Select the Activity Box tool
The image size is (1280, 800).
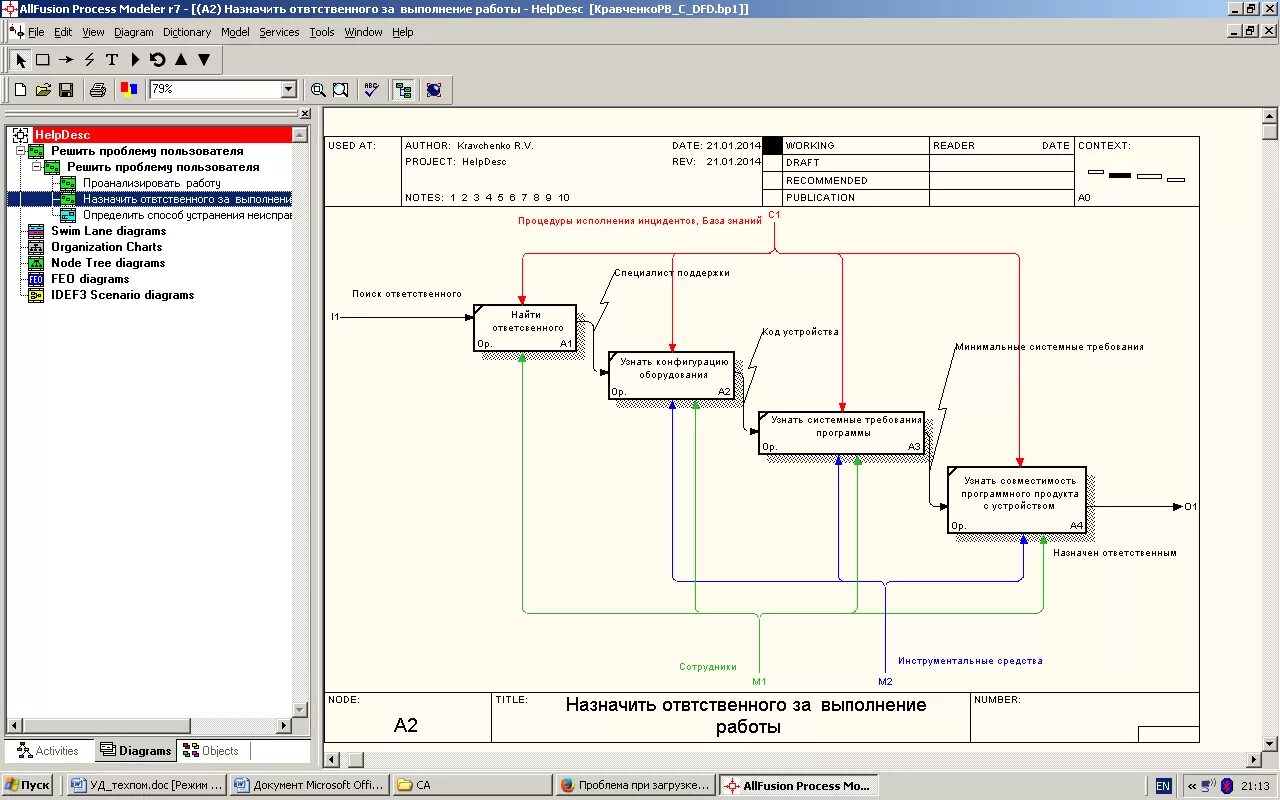point(40,59)
